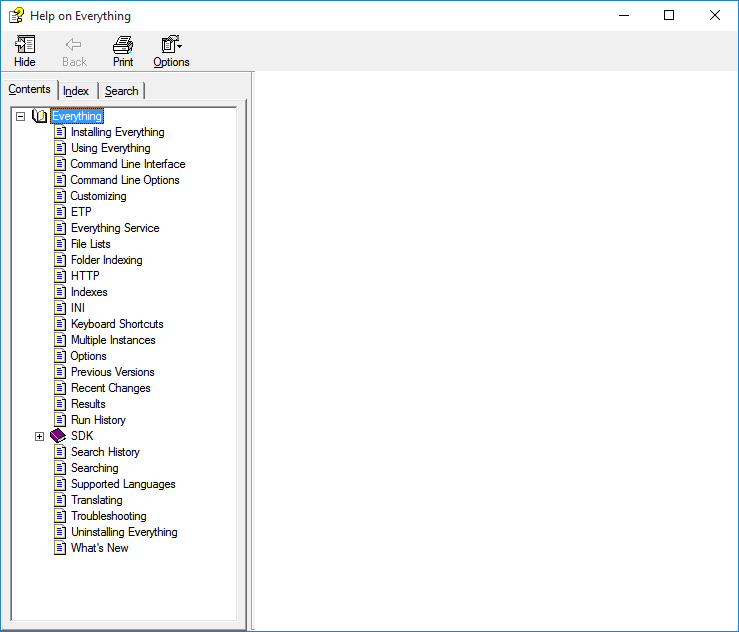739x632 pixels.
Task: Click page icon beside Customizing
Action: coord(60,196)
